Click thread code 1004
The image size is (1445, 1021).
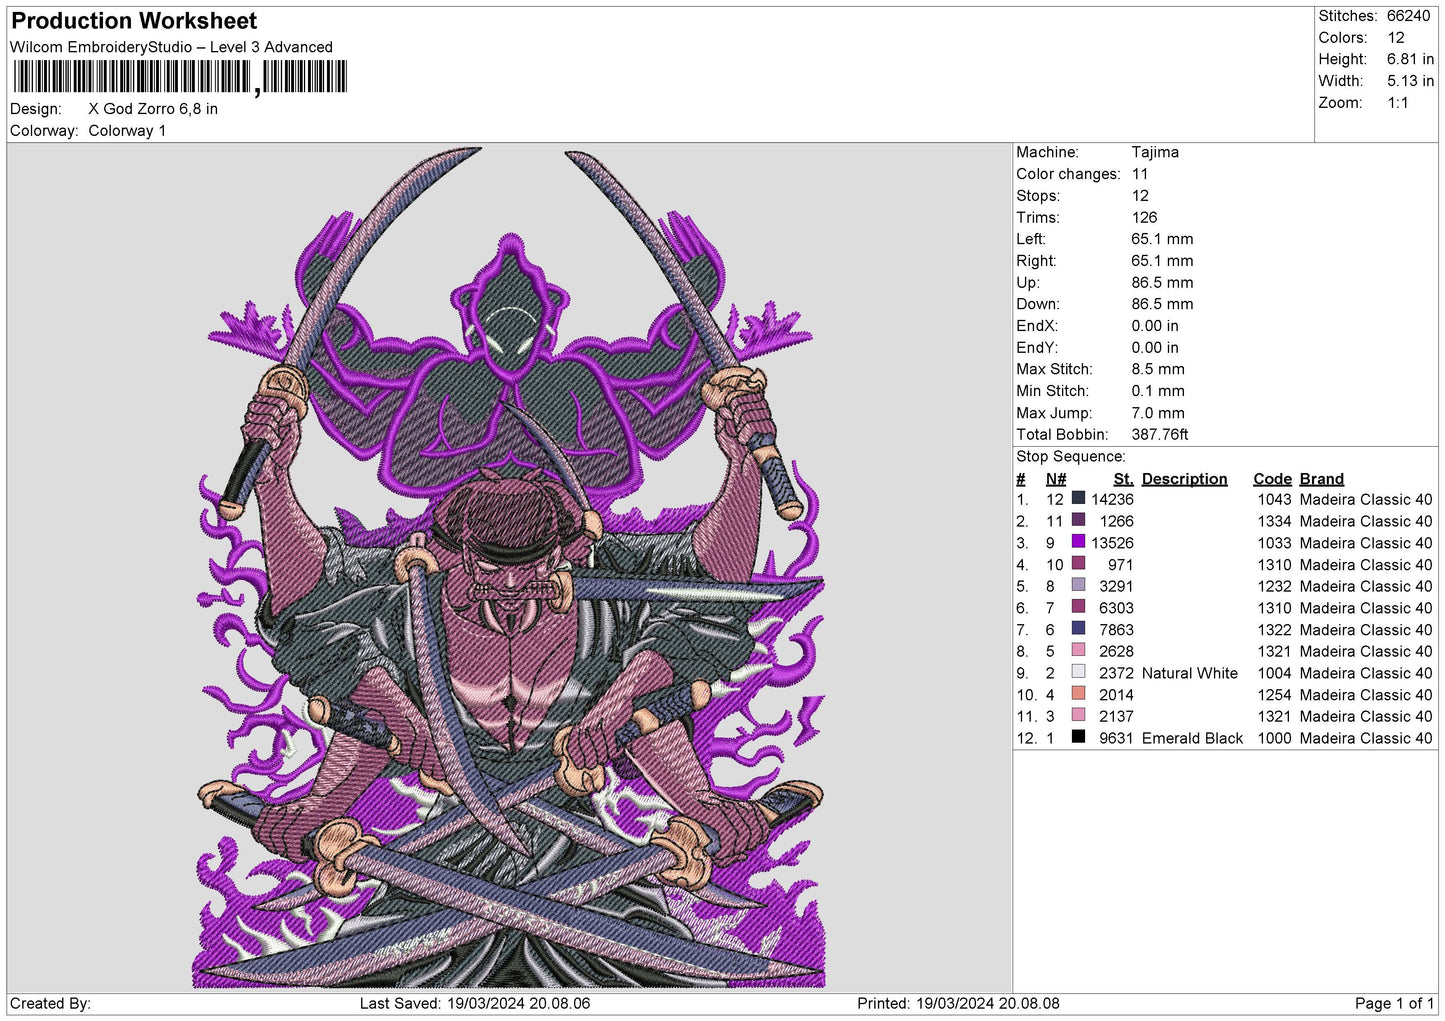[1274, 673]
